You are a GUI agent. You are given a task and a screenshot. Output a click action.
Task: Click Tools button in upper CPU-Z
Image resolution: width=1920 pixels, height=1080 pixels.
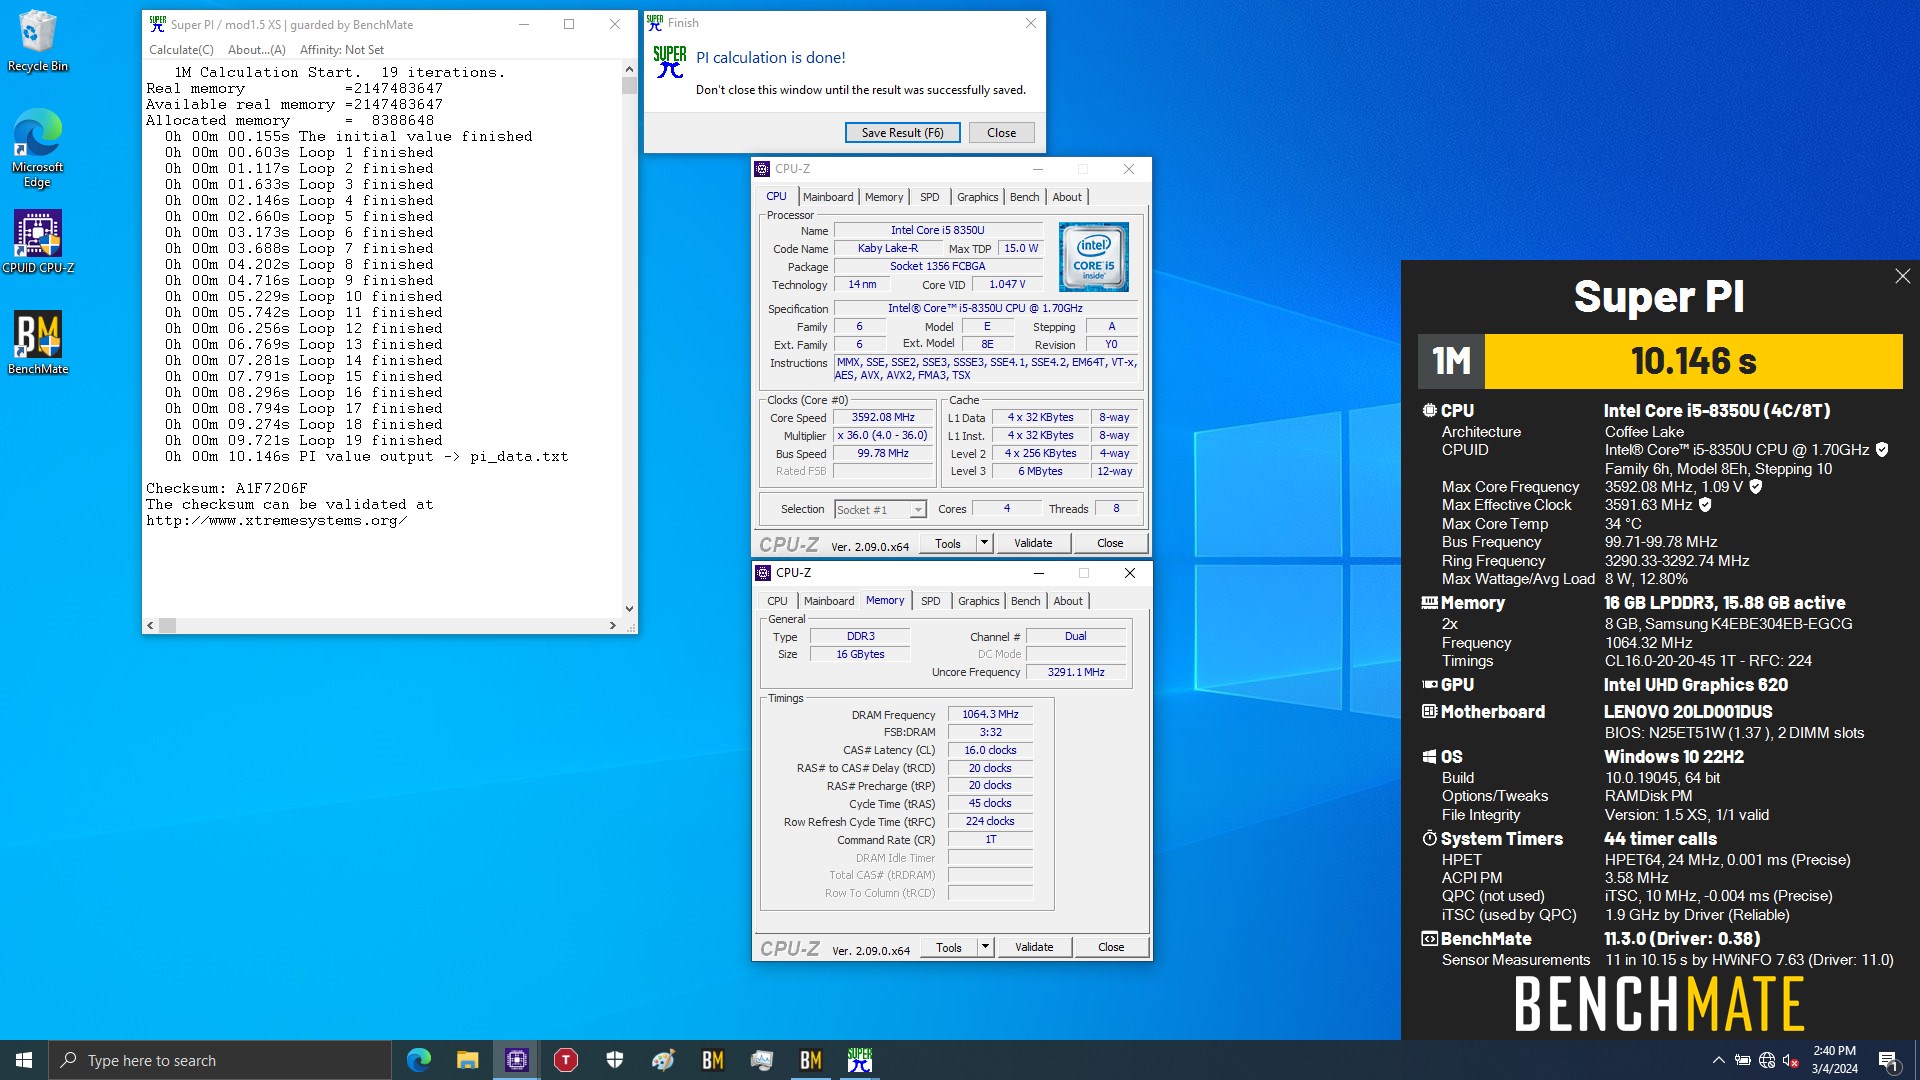pos(948,543)
